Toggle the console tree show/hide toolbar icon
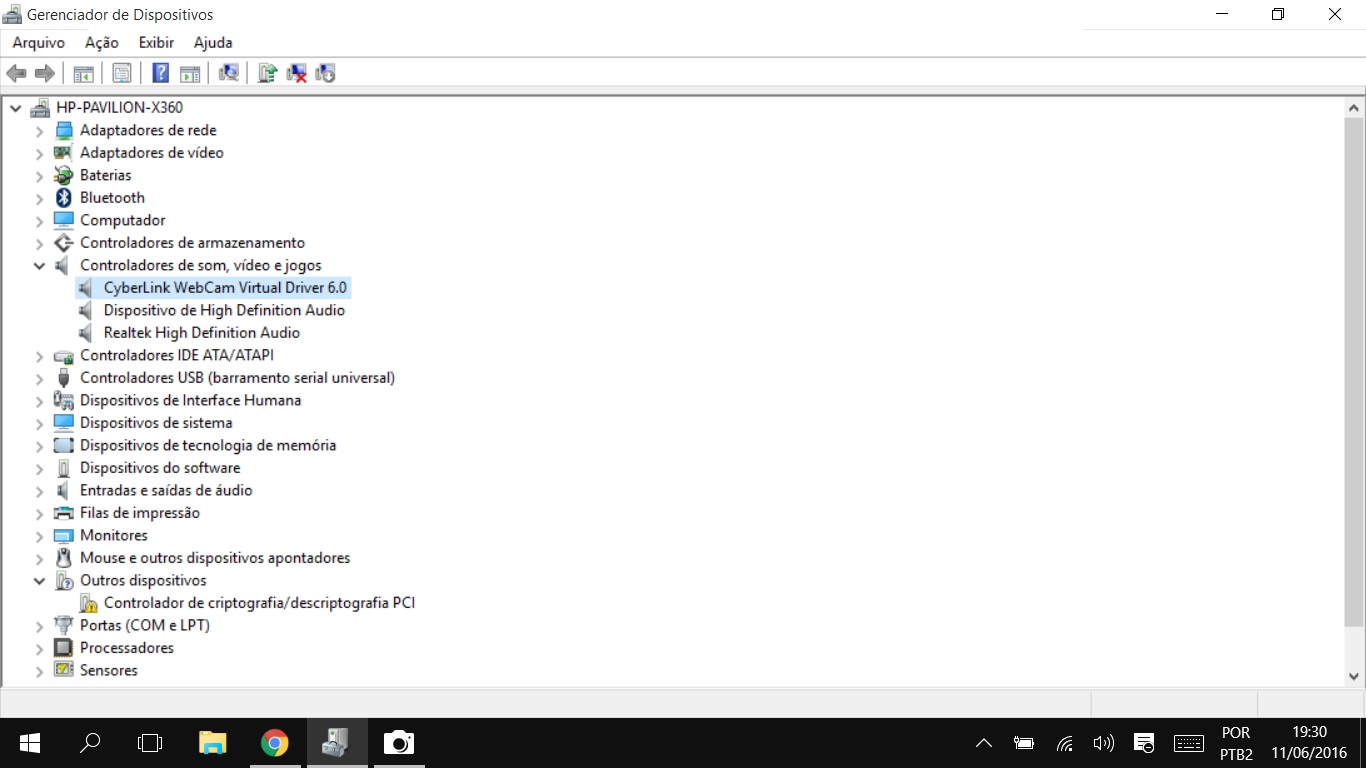This screenshot has width=1366, height=768. [x=84, y=73]
